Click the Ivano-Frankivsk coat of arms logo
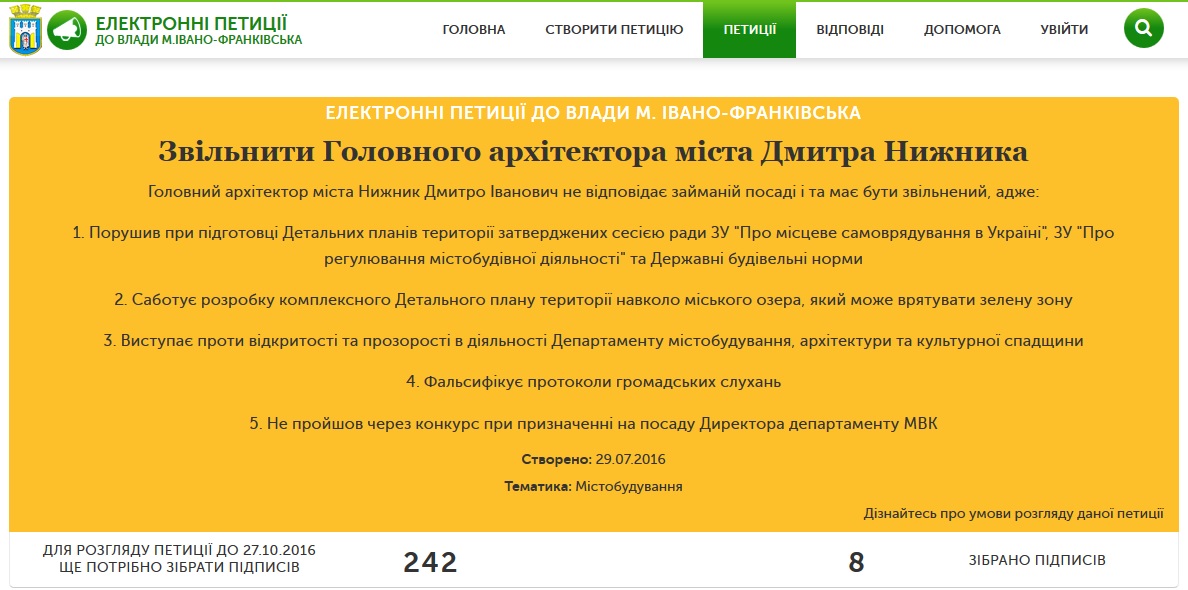The image size is (1188, 590). pyautogui.click(x=25, y=30)
